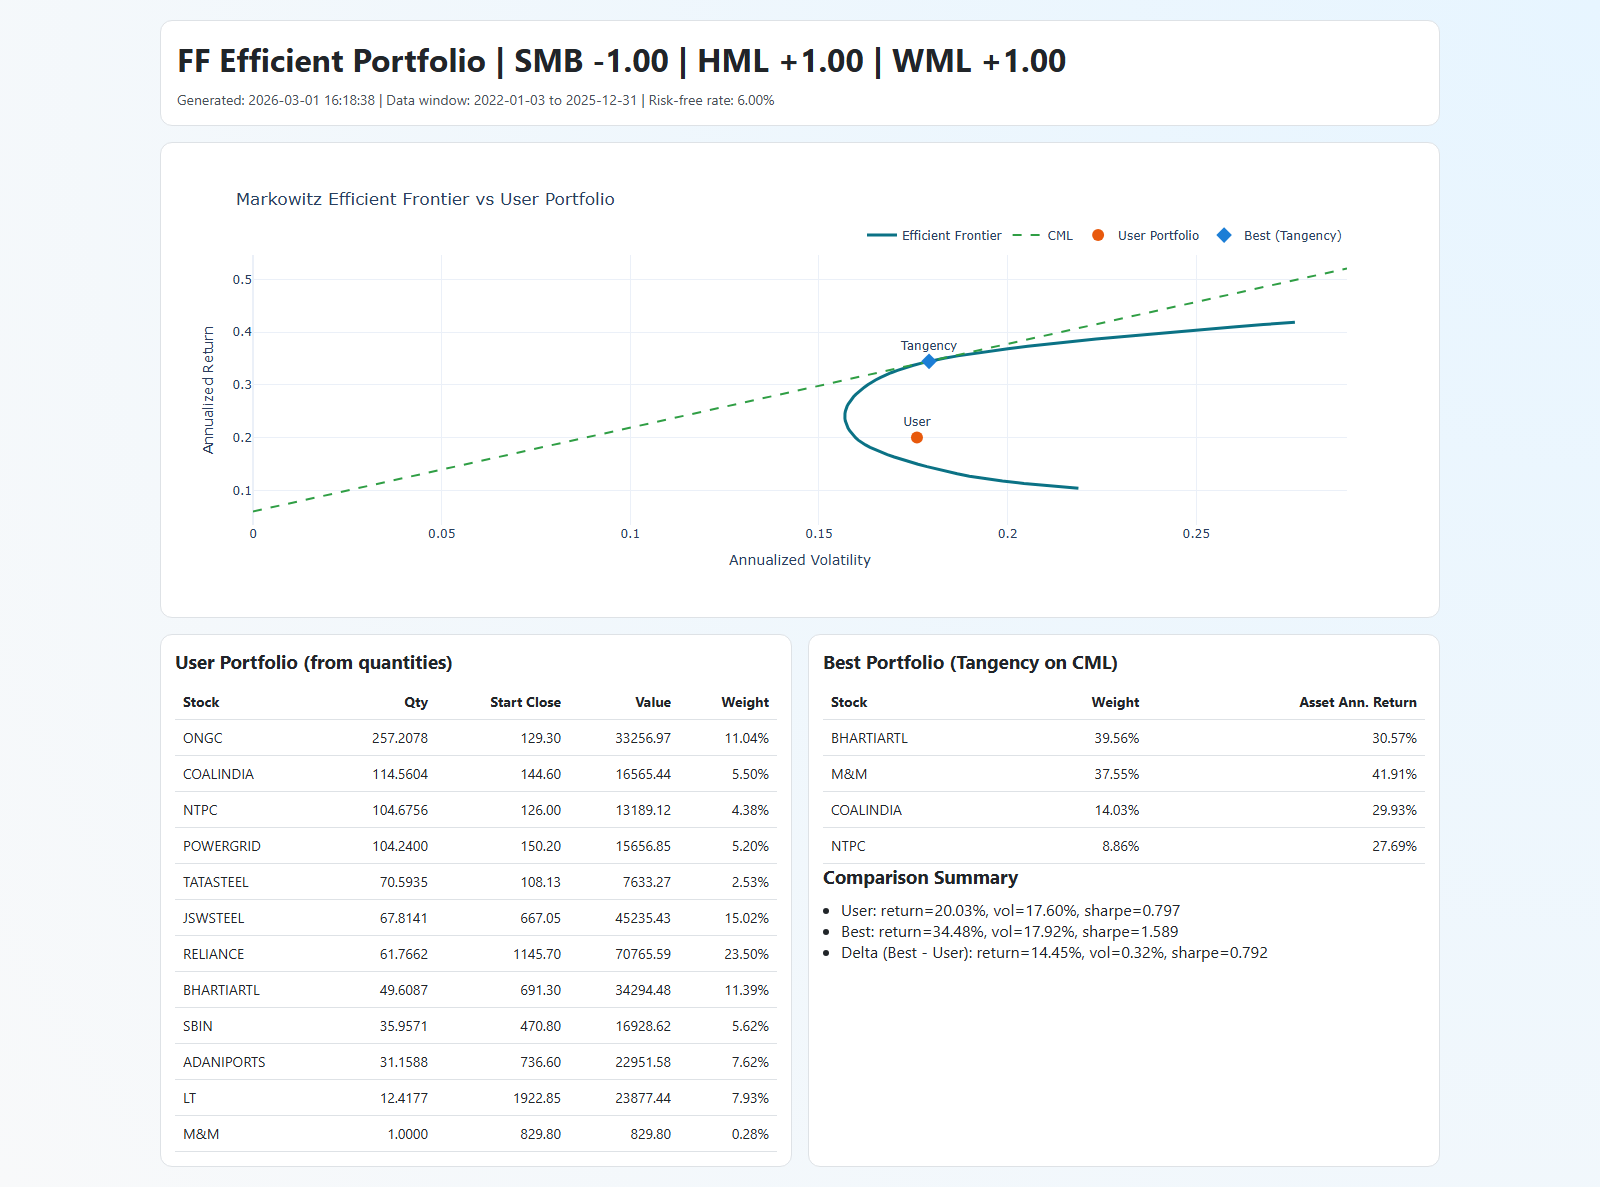This screenshot has width=1600, height=1187.
Task: Click the 'Asset Ann. Return' column header
Action: 1358,702
